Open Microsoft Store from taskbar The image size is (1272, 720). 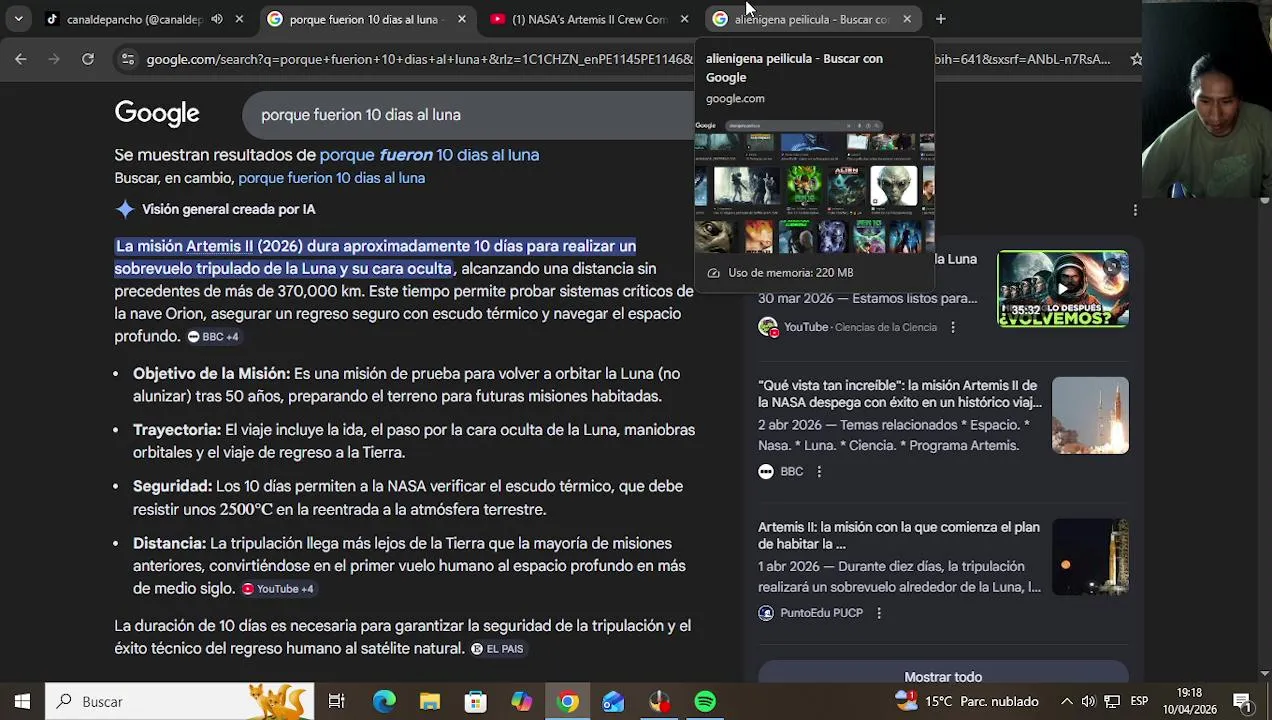pyautogui.click(x=476, y=701)
